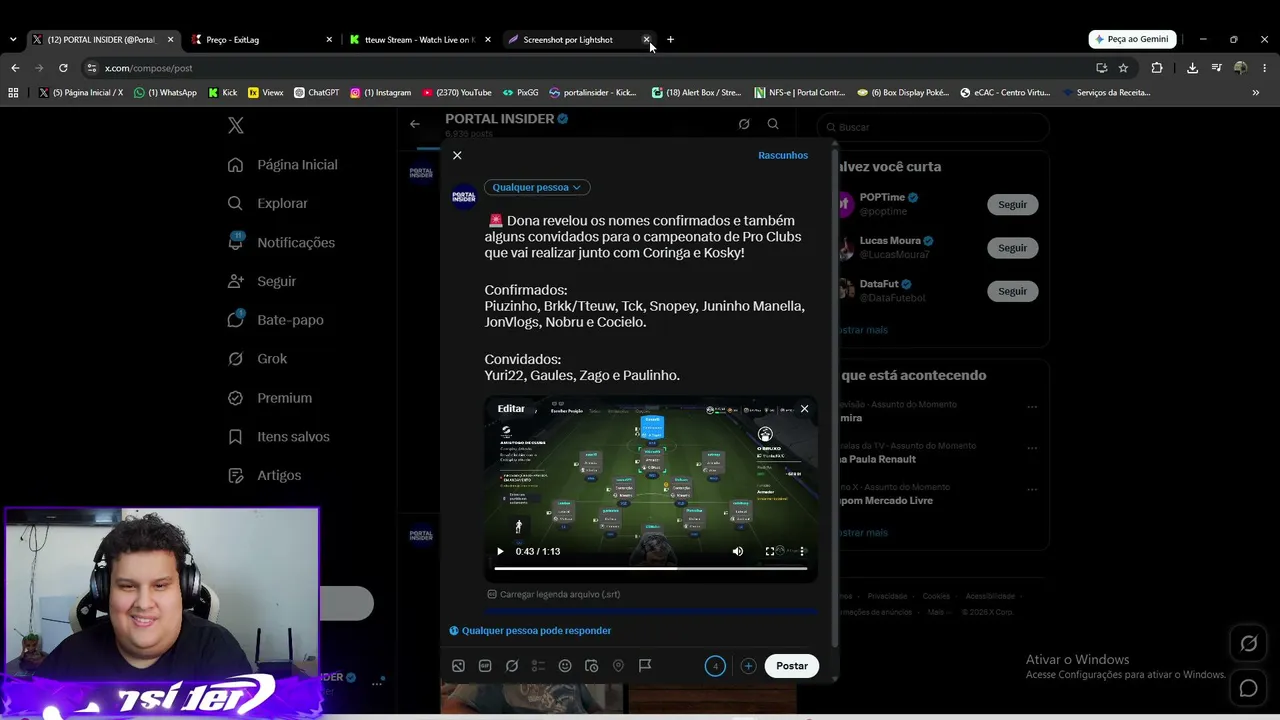
Task: Enter fullscreen on the attached video
Action: [x=770, y=551]
